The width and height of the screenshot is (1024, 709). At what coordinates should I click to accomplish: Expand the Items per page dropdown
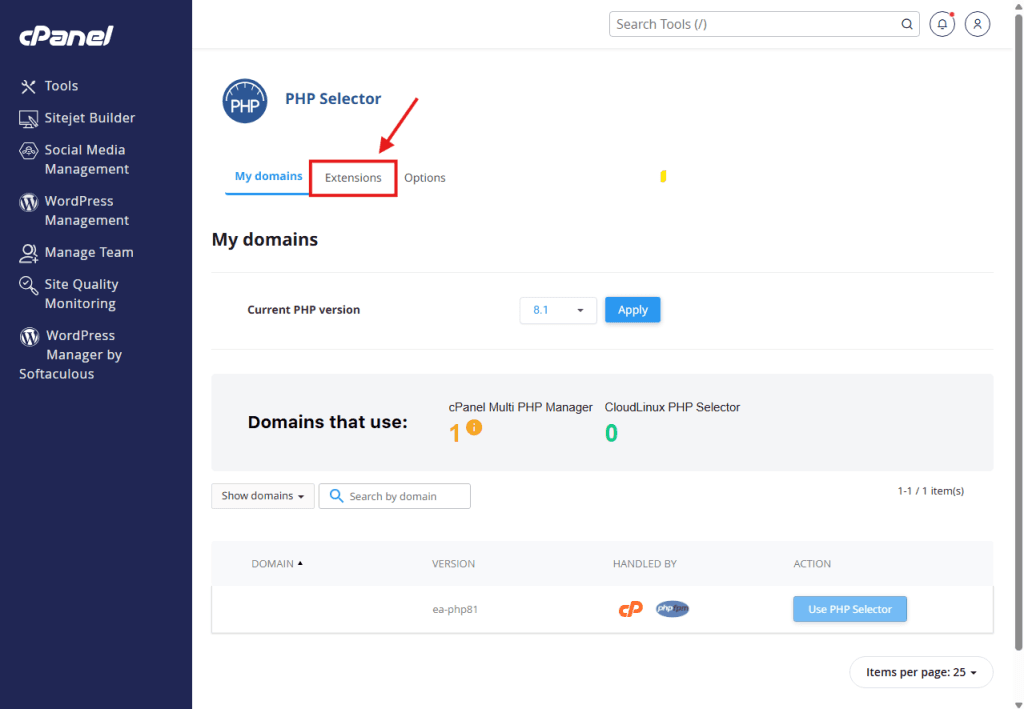921,672
